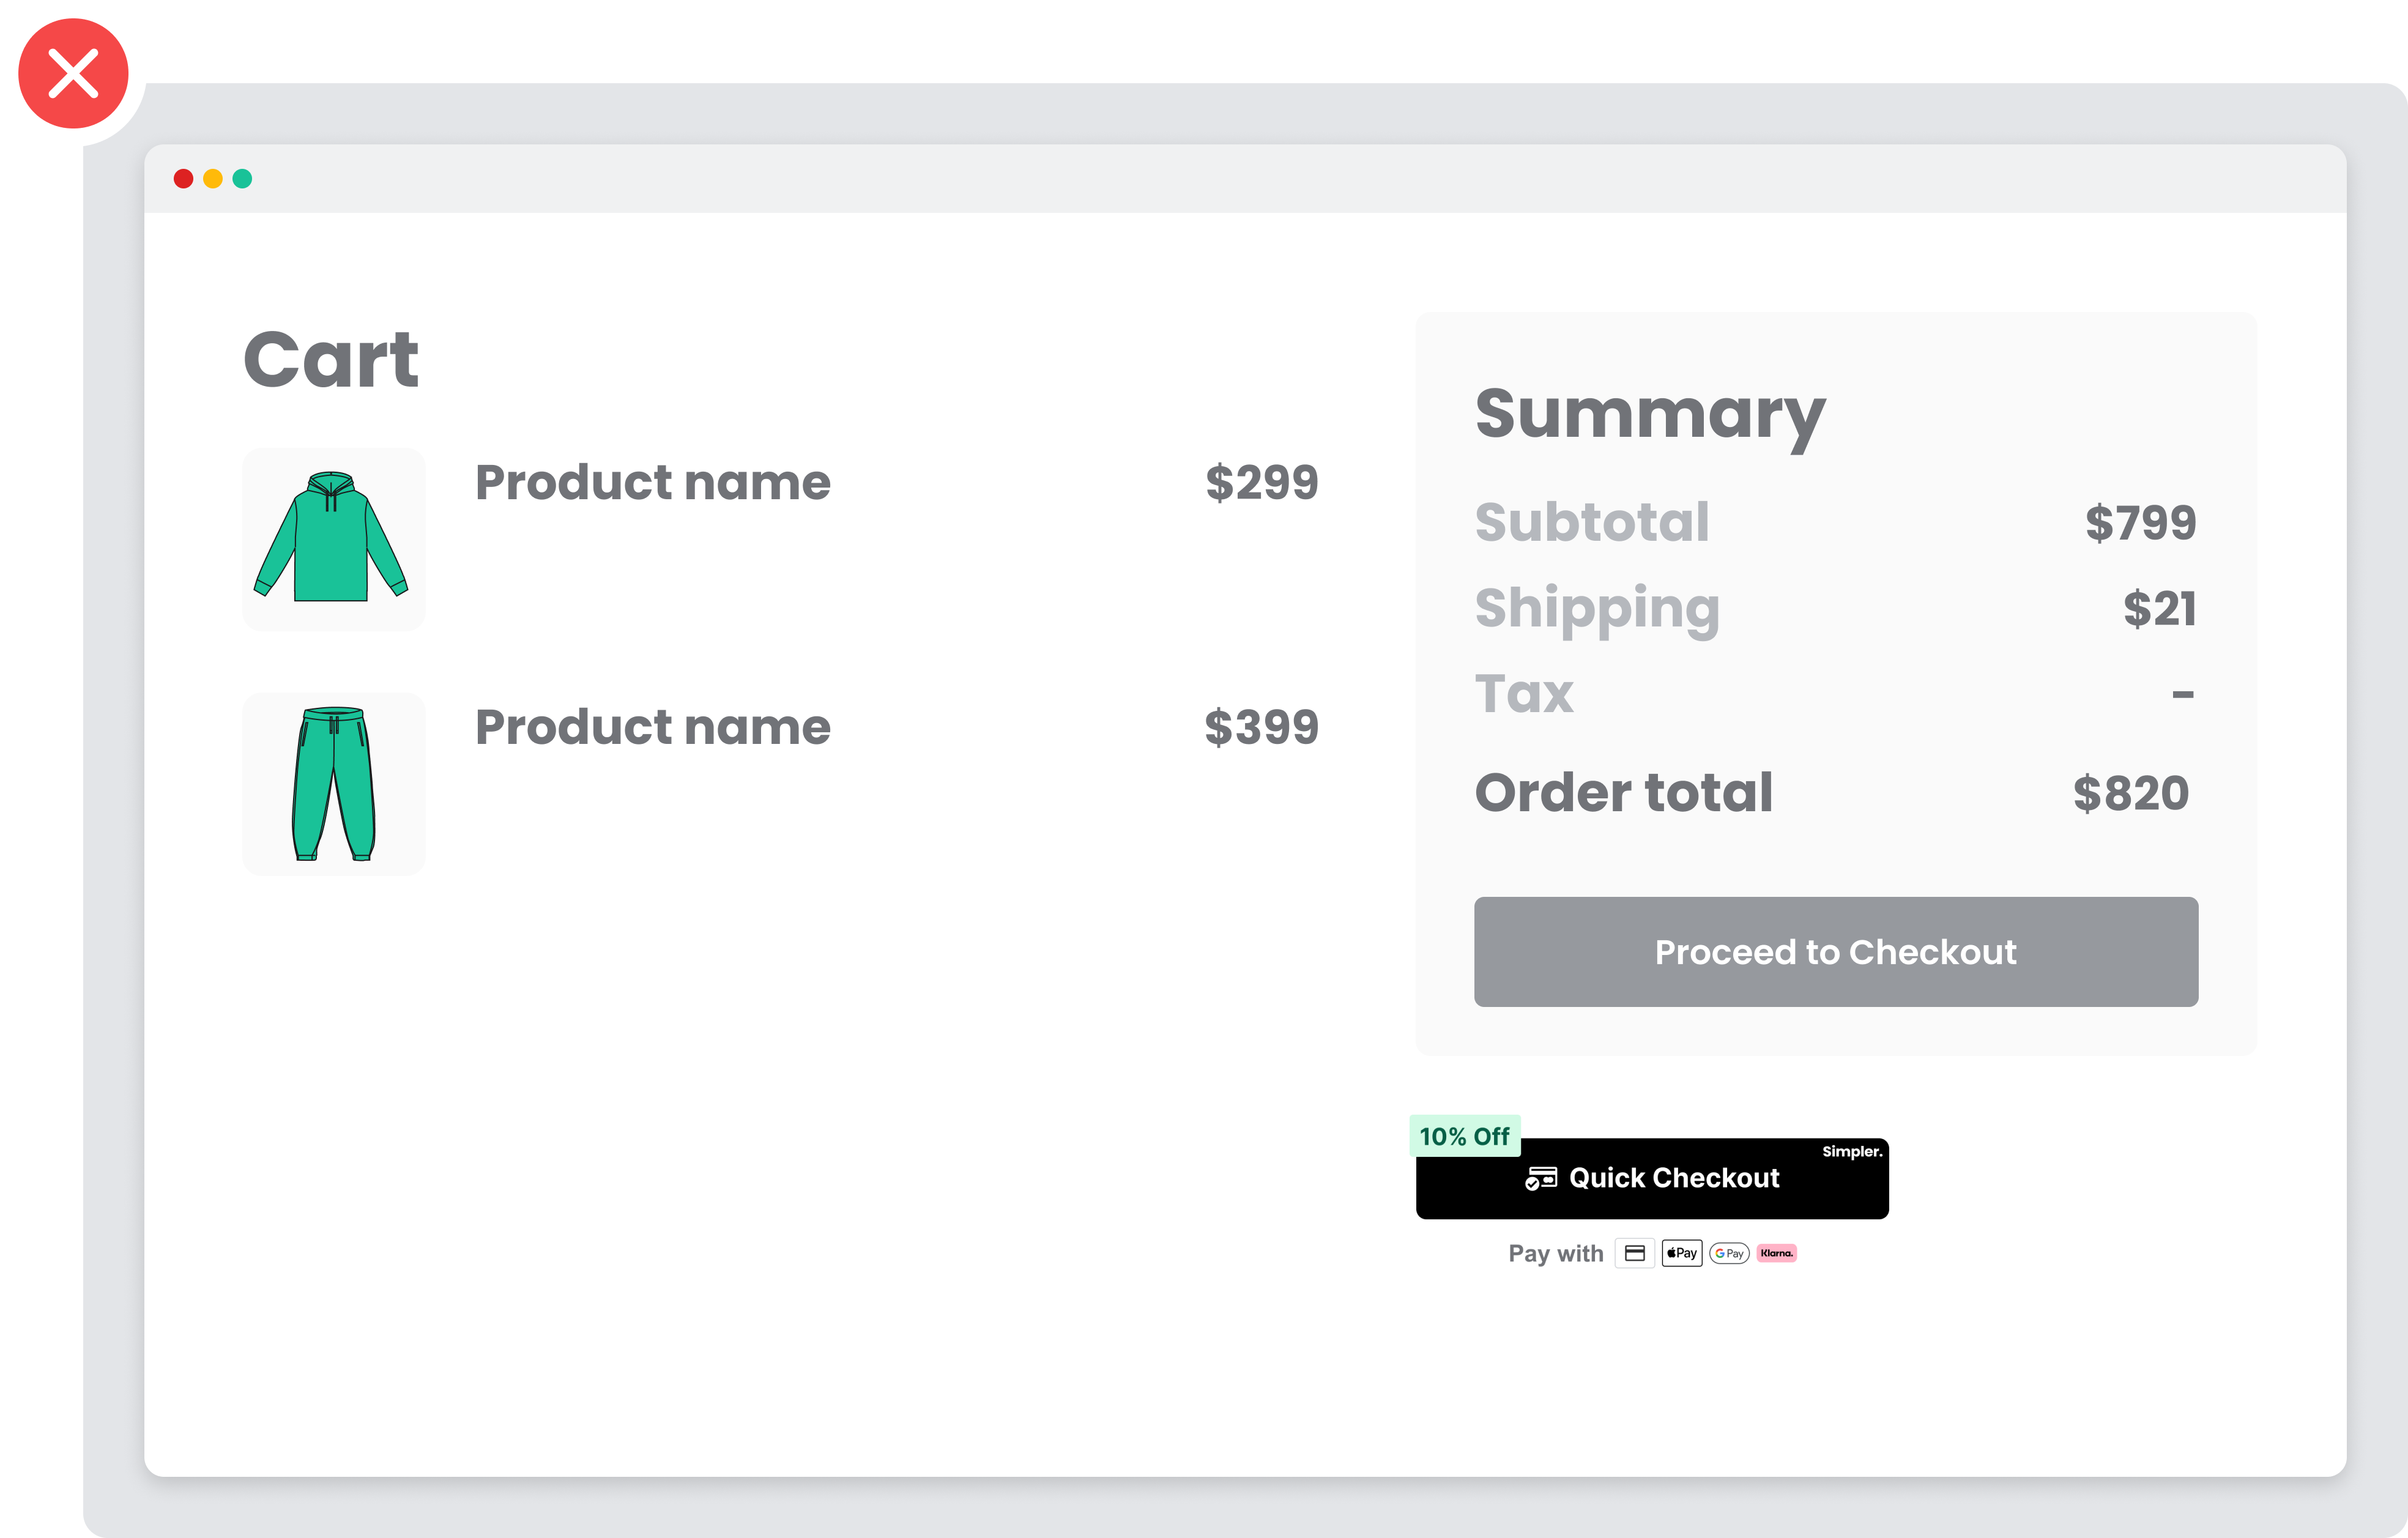The image size is (2408, 1538).
Task: Click the product name beside the hoodie
Action: click(652, 482)
